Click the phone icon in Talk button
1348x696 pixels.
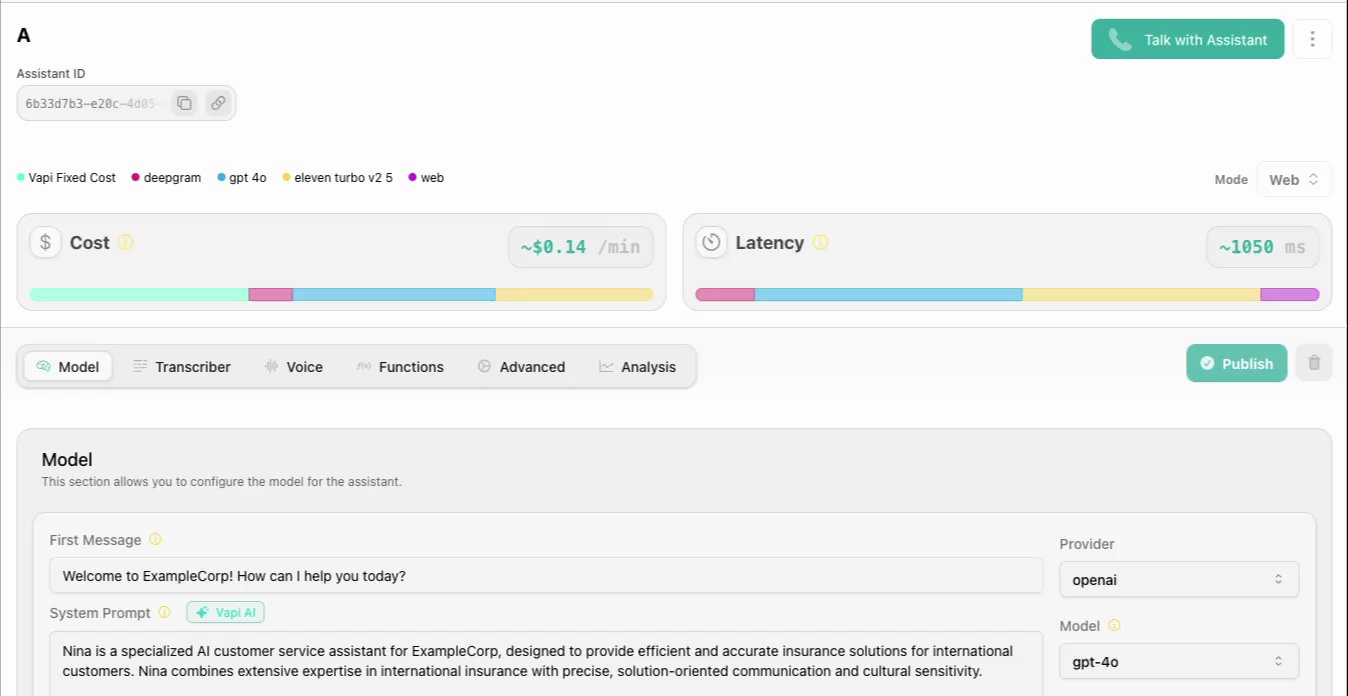point(1120,40)
